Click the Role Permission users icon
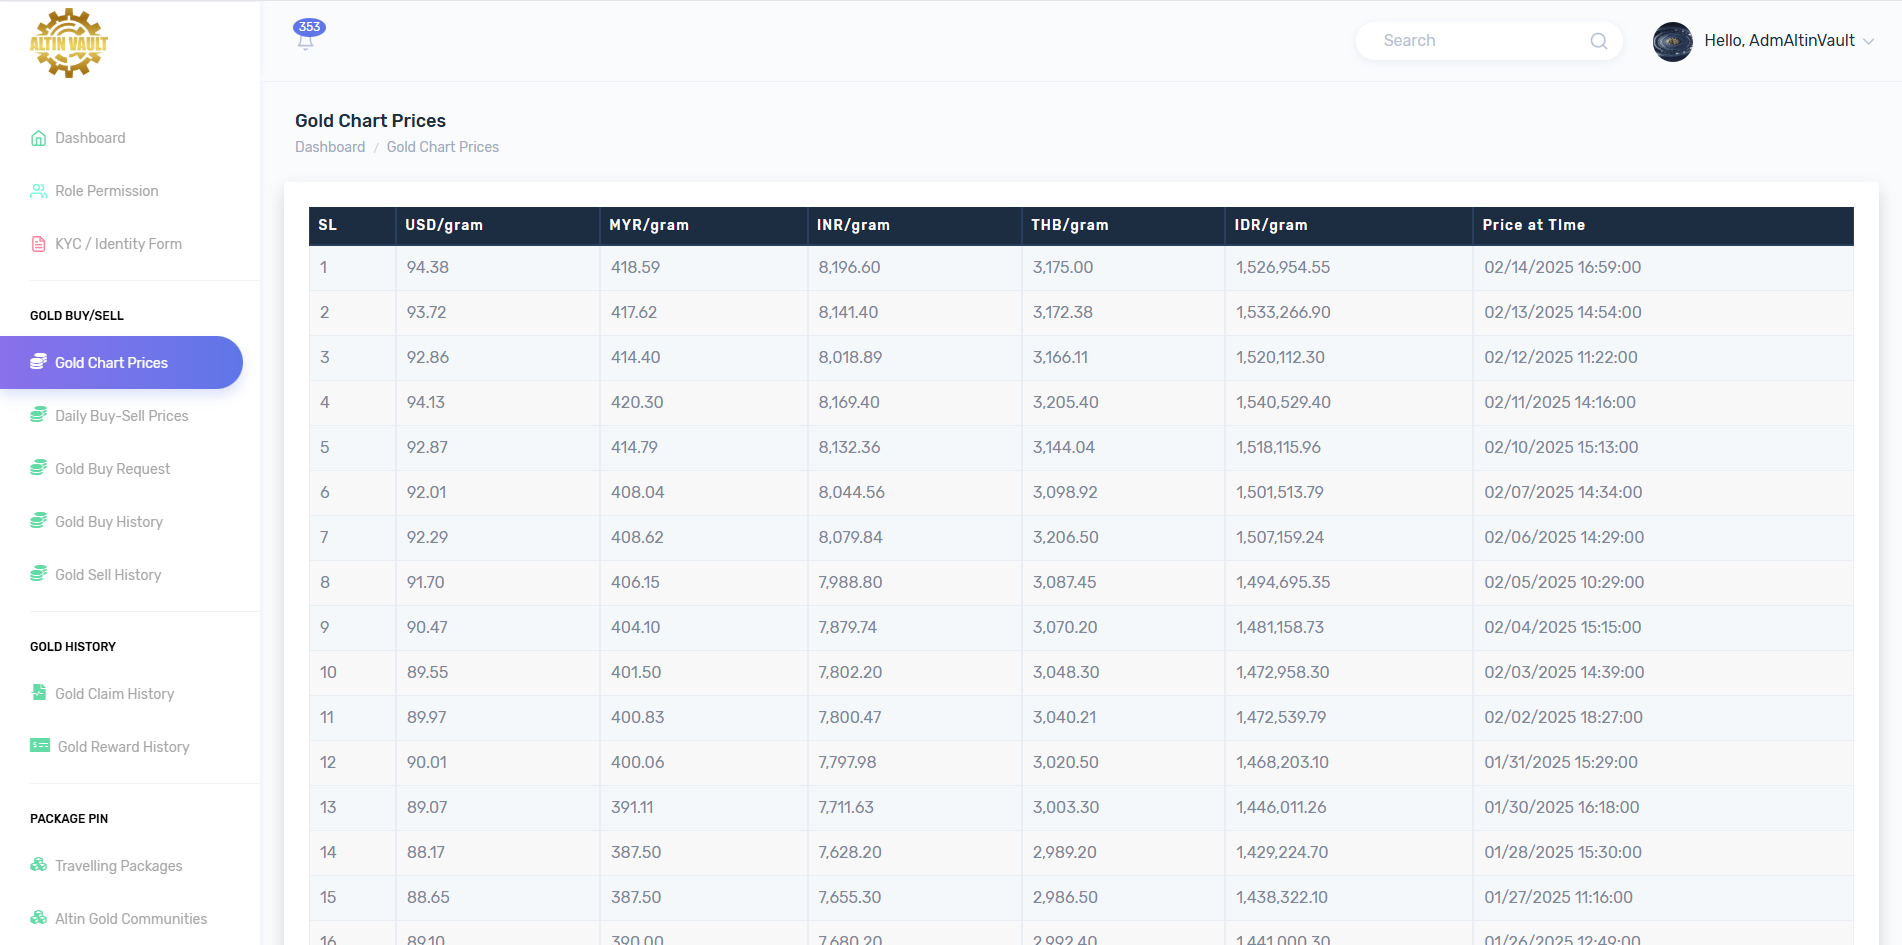The width and height of the screenshot is (1902, 945). (38, 191)
